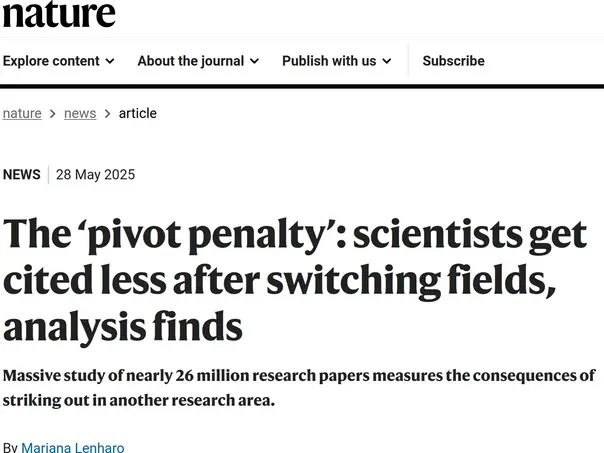Viewport: 604px width, 453px height.
Task: Click the nature logo at top
Action: 59,14
